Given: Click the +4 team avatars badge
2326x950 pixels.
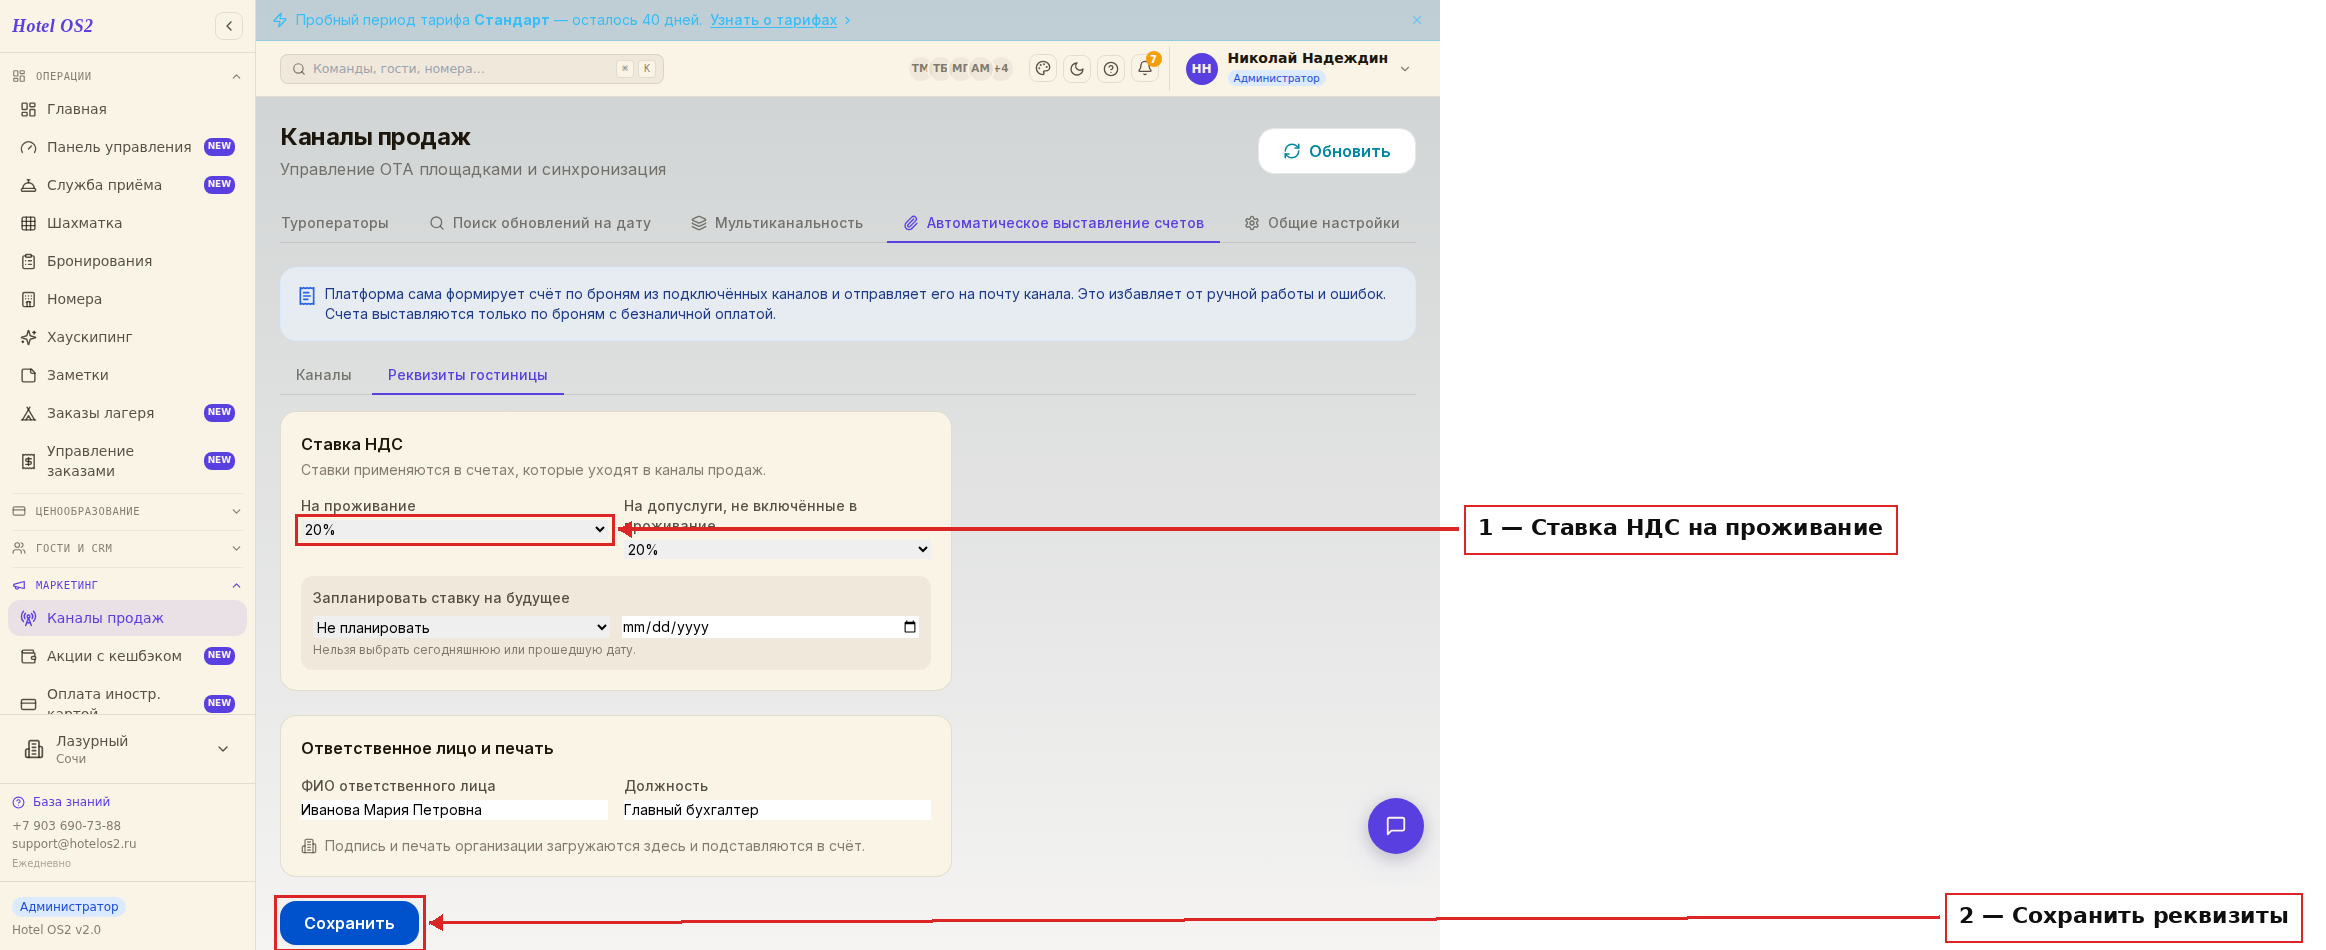Looking at the screenshot, I should 1001,68.
